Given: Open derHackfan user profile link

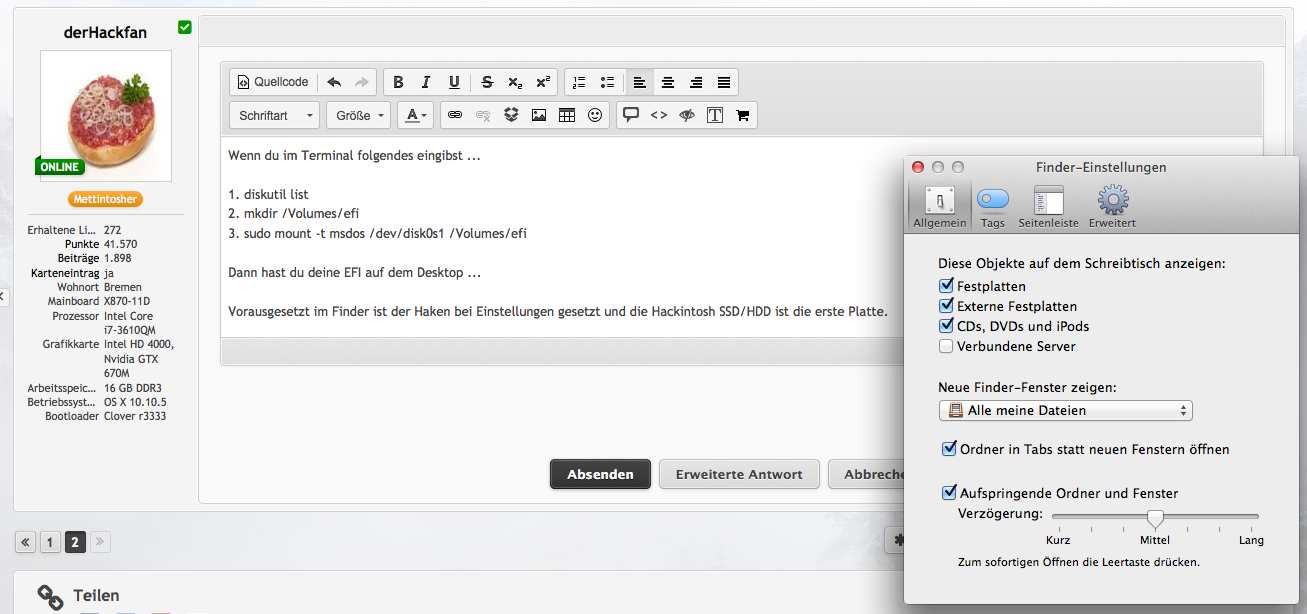Looking at the screenshot, I should coord(105,32).
